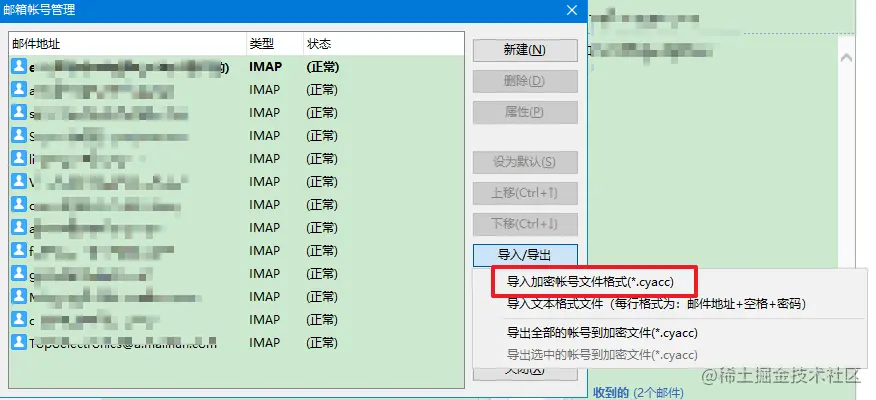Click the 上移(Ctrl+↑) button
The width and height of the screenshot is (876, 400).
(525, 193)
